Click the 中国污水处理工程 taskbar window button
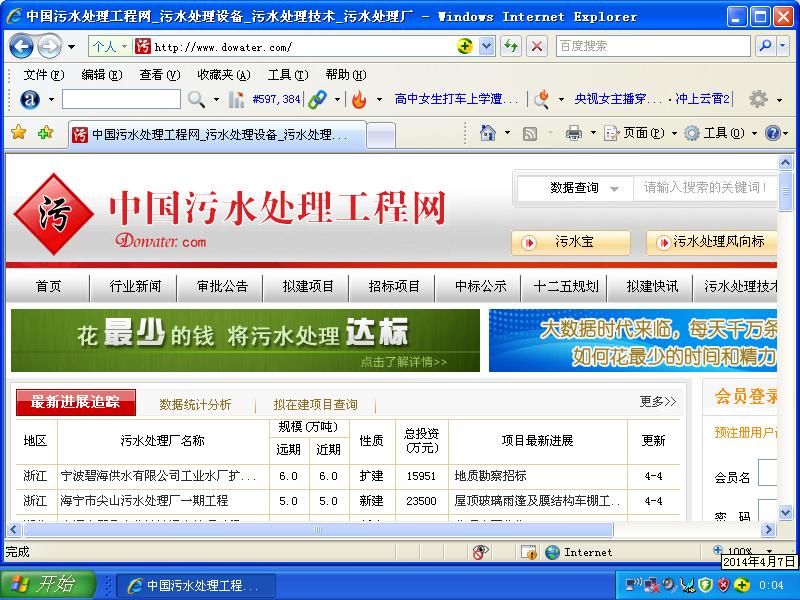Viewport: 800px width, 600px height. tap(196, 585)
